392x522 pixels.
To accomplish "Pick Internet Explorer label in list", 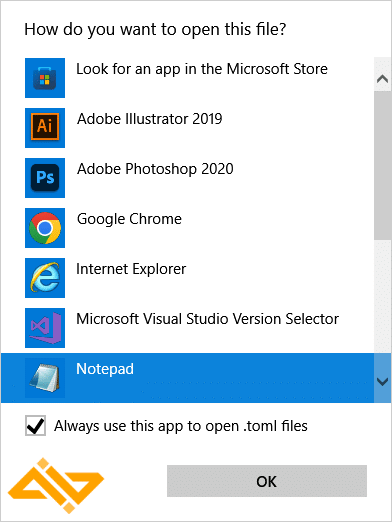I will tap(131, 269).
